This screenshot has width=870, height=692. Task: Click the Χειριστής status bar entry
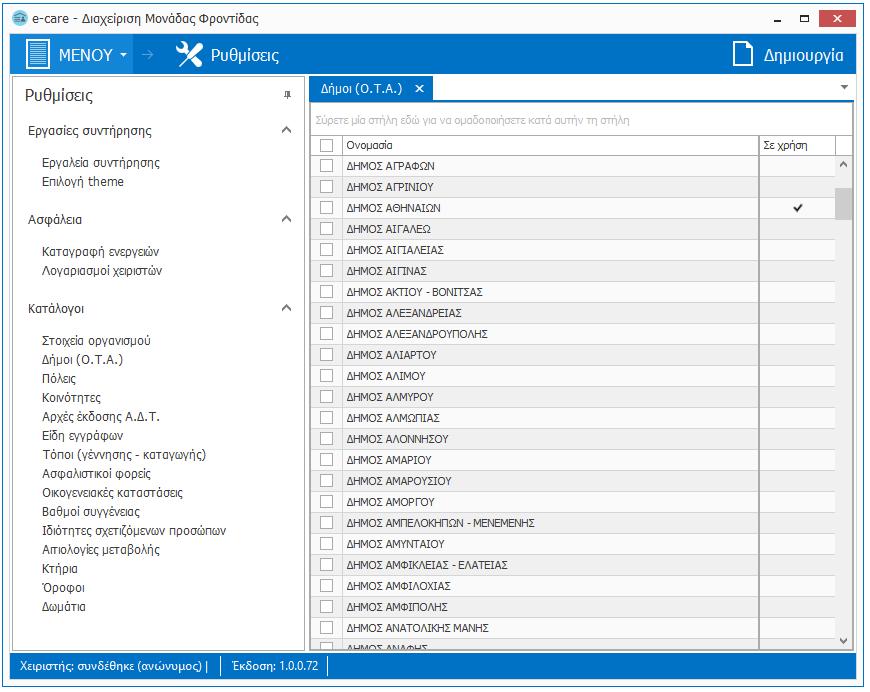coord(113,665)
